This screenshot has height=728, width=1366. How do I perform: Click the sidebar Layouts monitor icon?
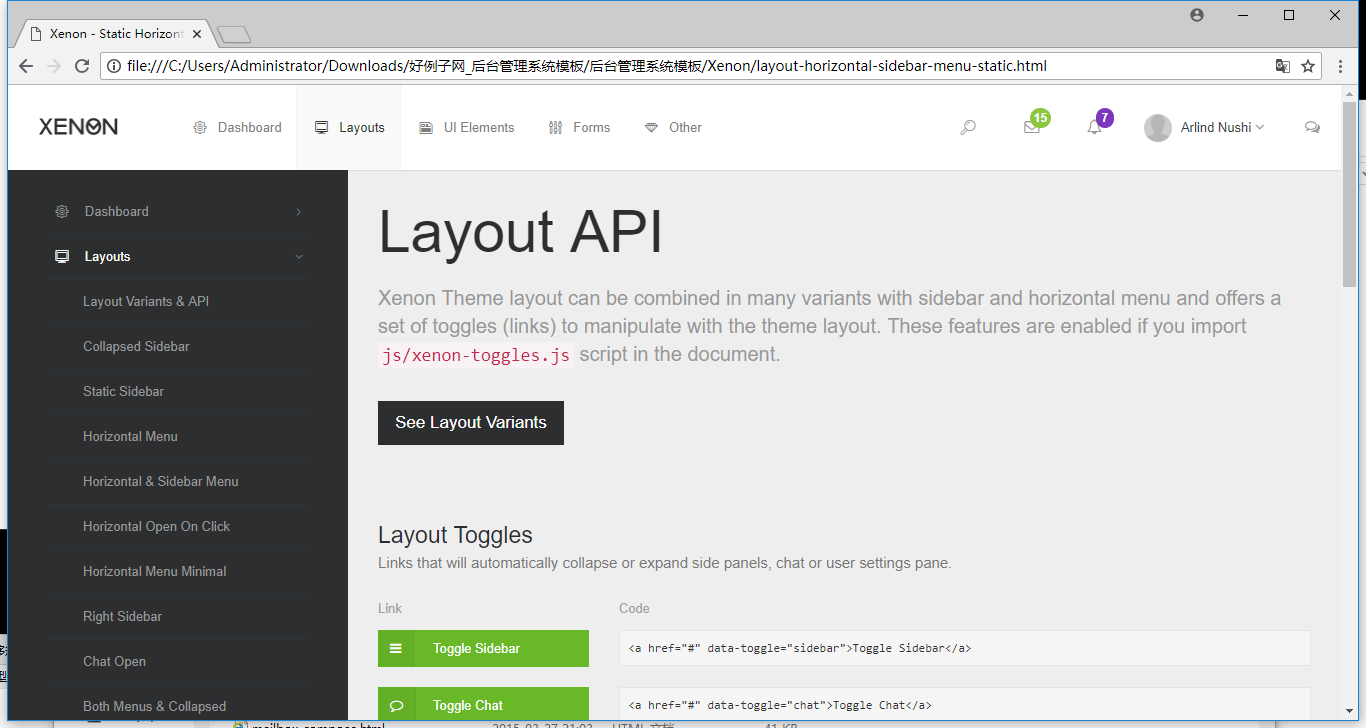coord(62,257)
